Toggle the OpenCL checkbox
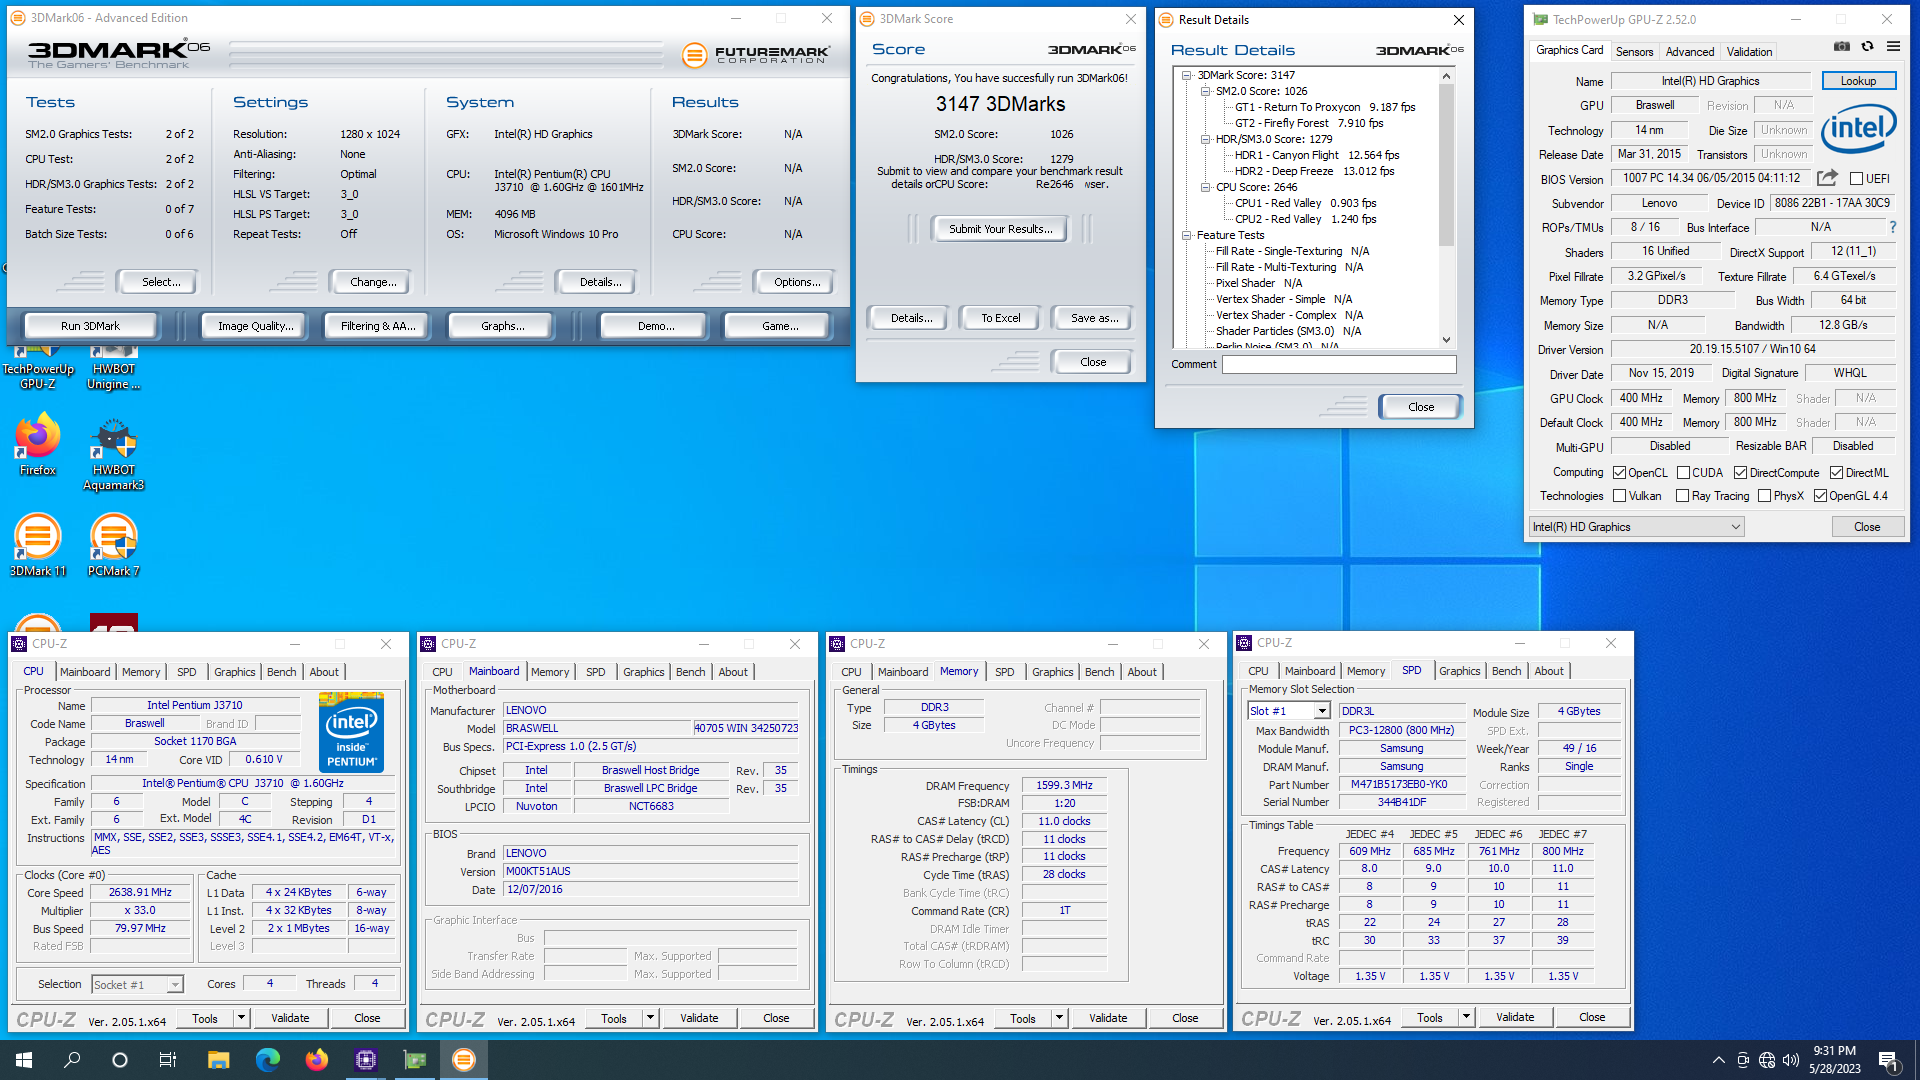The image size is (1920, 1080). click(1619, 473)
